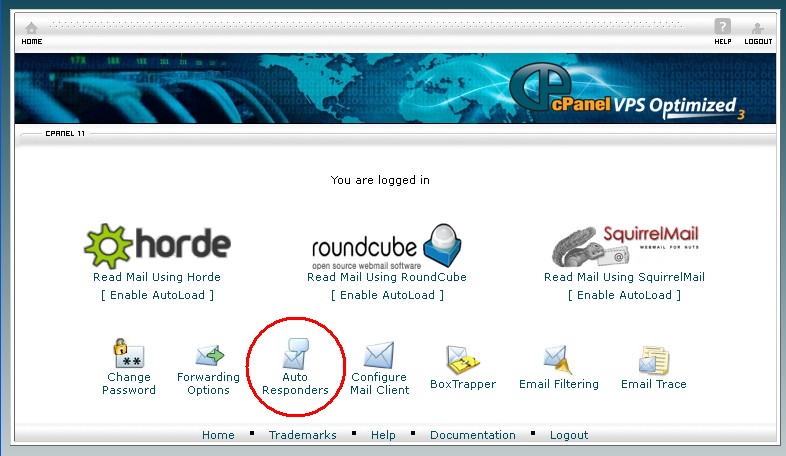The width and height of the screenshot is (786, 456).
Task: Open Trademarks in the footer
Action: pos(302,435)
